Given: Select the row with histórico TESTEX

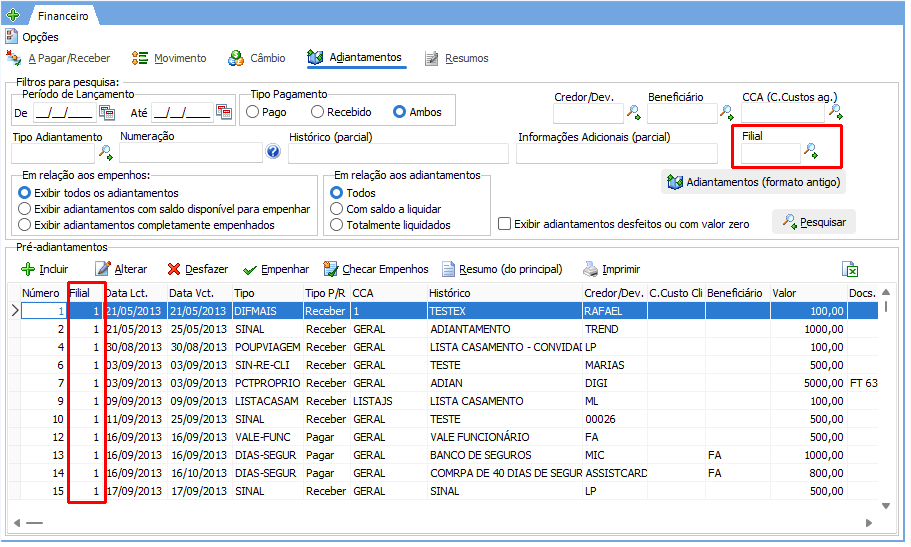Looking at the screenshot, I should [449, 311].
